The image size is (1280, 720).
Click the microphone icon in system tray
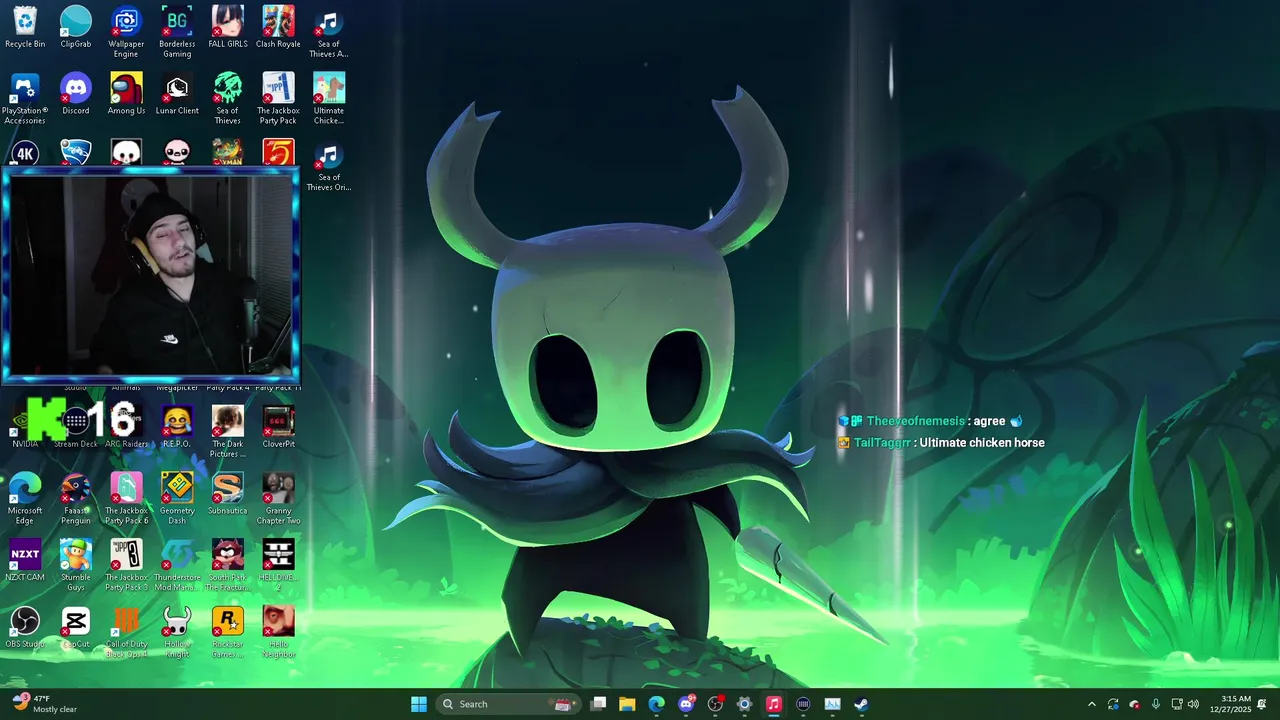[1155, 704]
